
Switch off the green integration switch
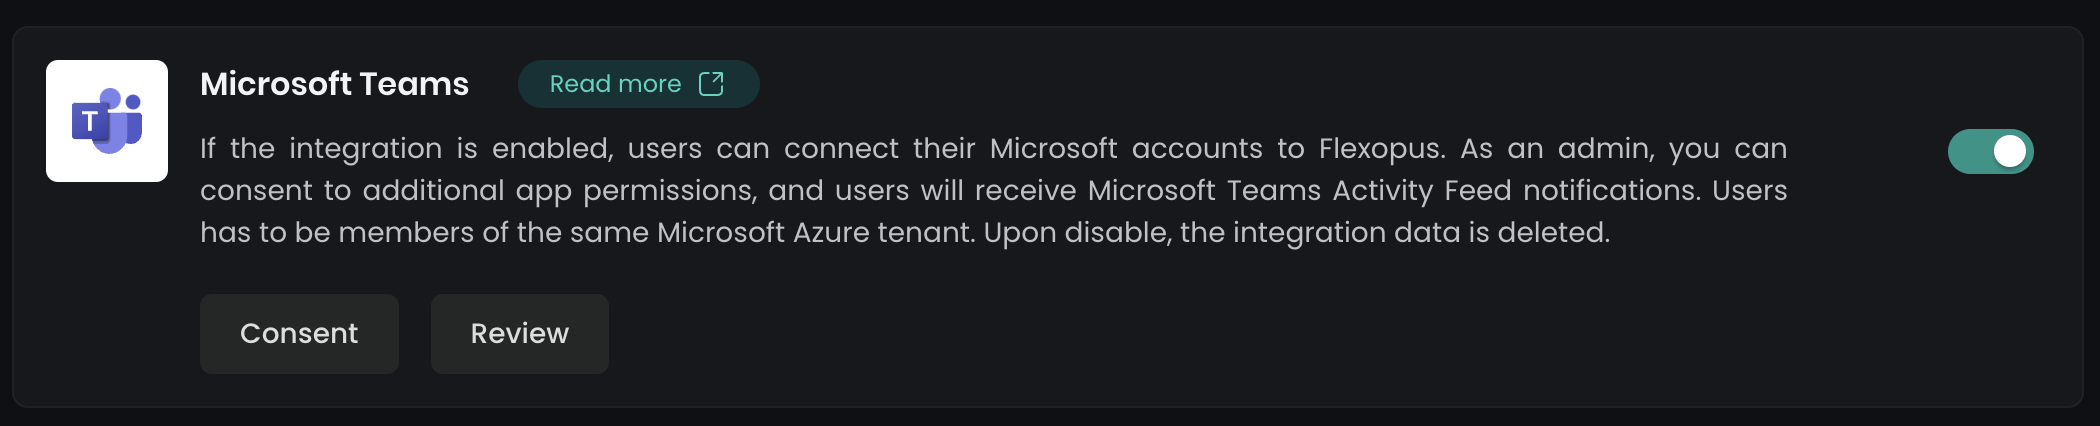(1990, 152)
